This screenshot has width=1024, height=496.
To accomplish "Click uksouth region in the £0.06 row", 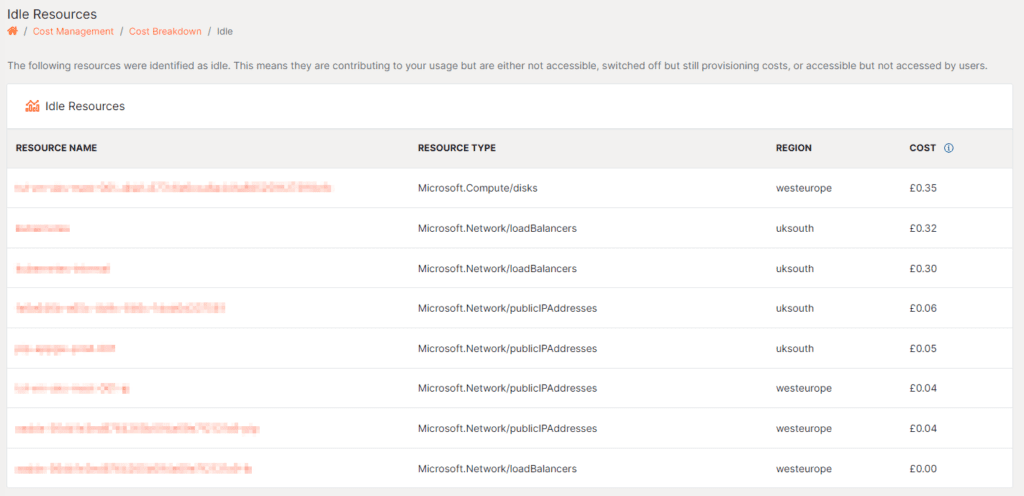I will [x=794, y=308].
